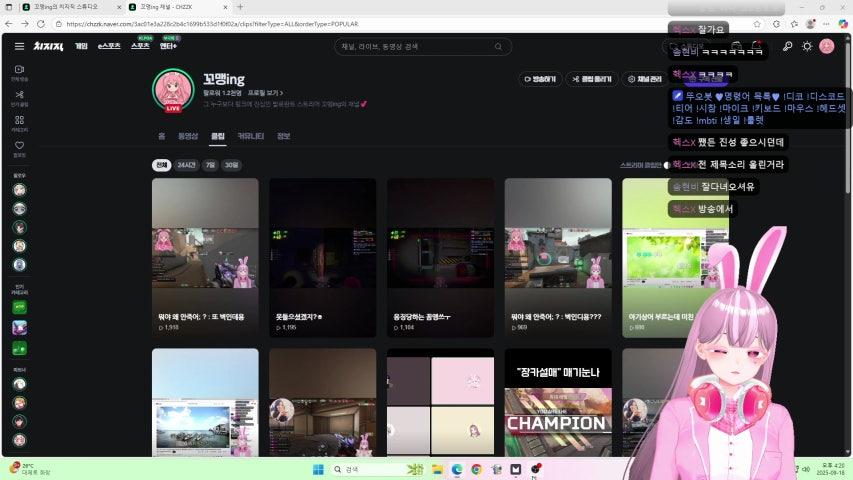Click the 채널 관리 button
The width and height of the screenshot is (853, 480).
tap(645, 79)
